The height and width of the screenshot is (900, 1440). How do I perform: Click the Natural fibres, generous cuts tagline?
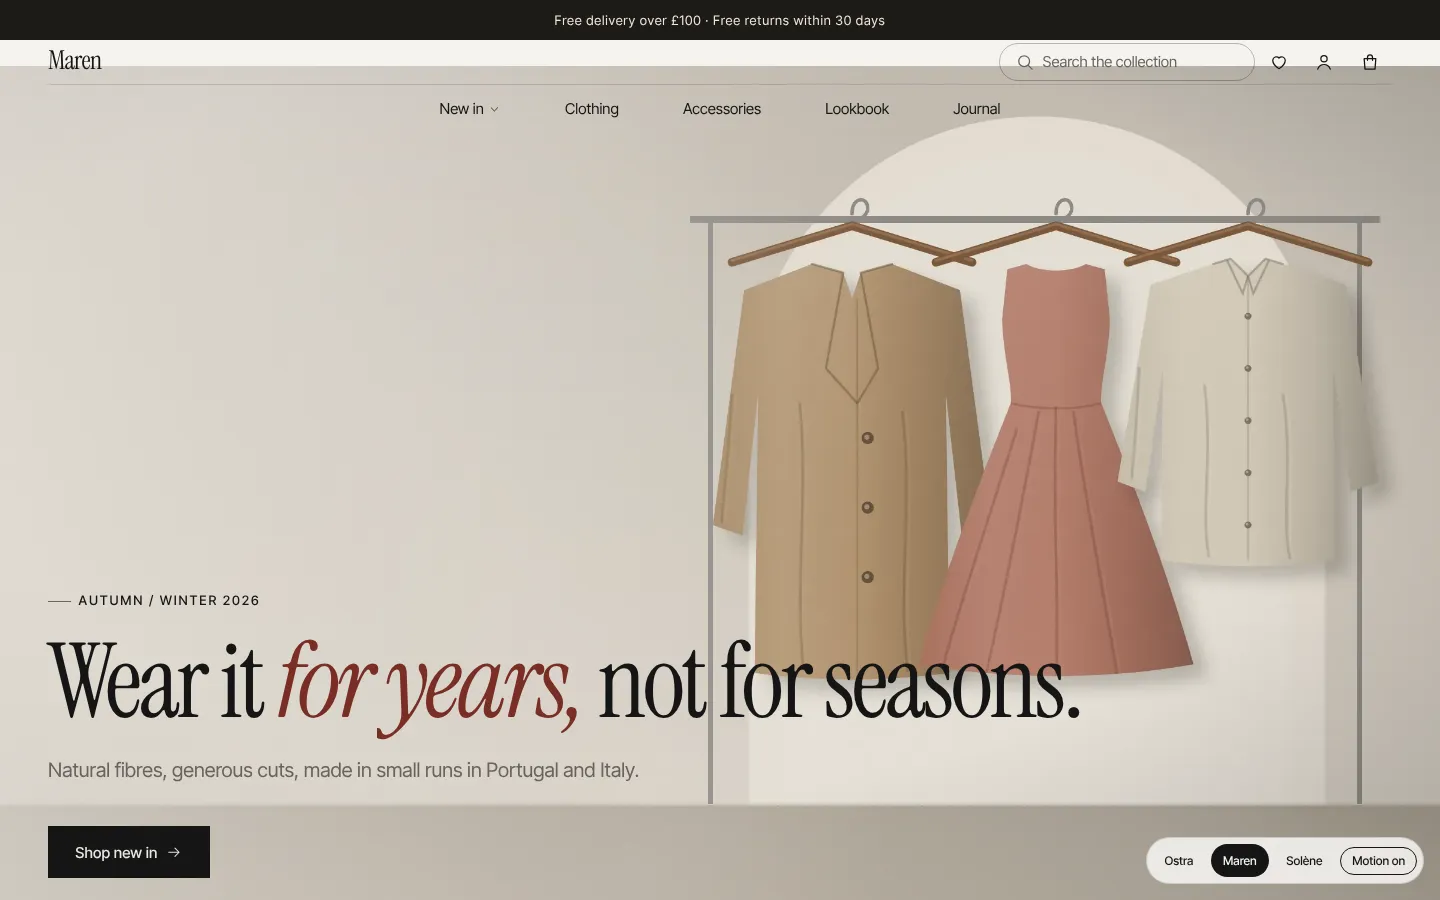click(343, 770)
